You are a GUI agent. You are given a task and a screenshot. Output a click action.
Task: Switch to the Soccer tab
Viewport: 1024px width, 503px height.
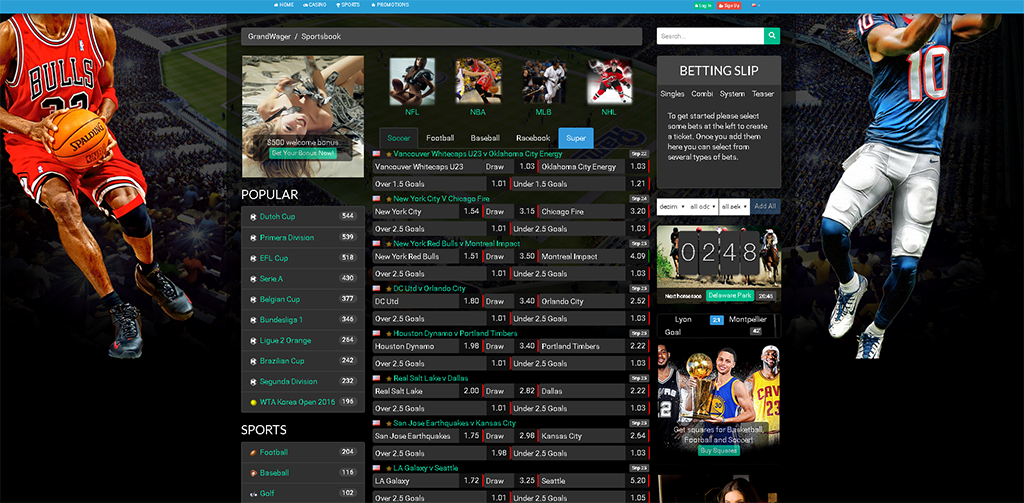pos(398,138)
